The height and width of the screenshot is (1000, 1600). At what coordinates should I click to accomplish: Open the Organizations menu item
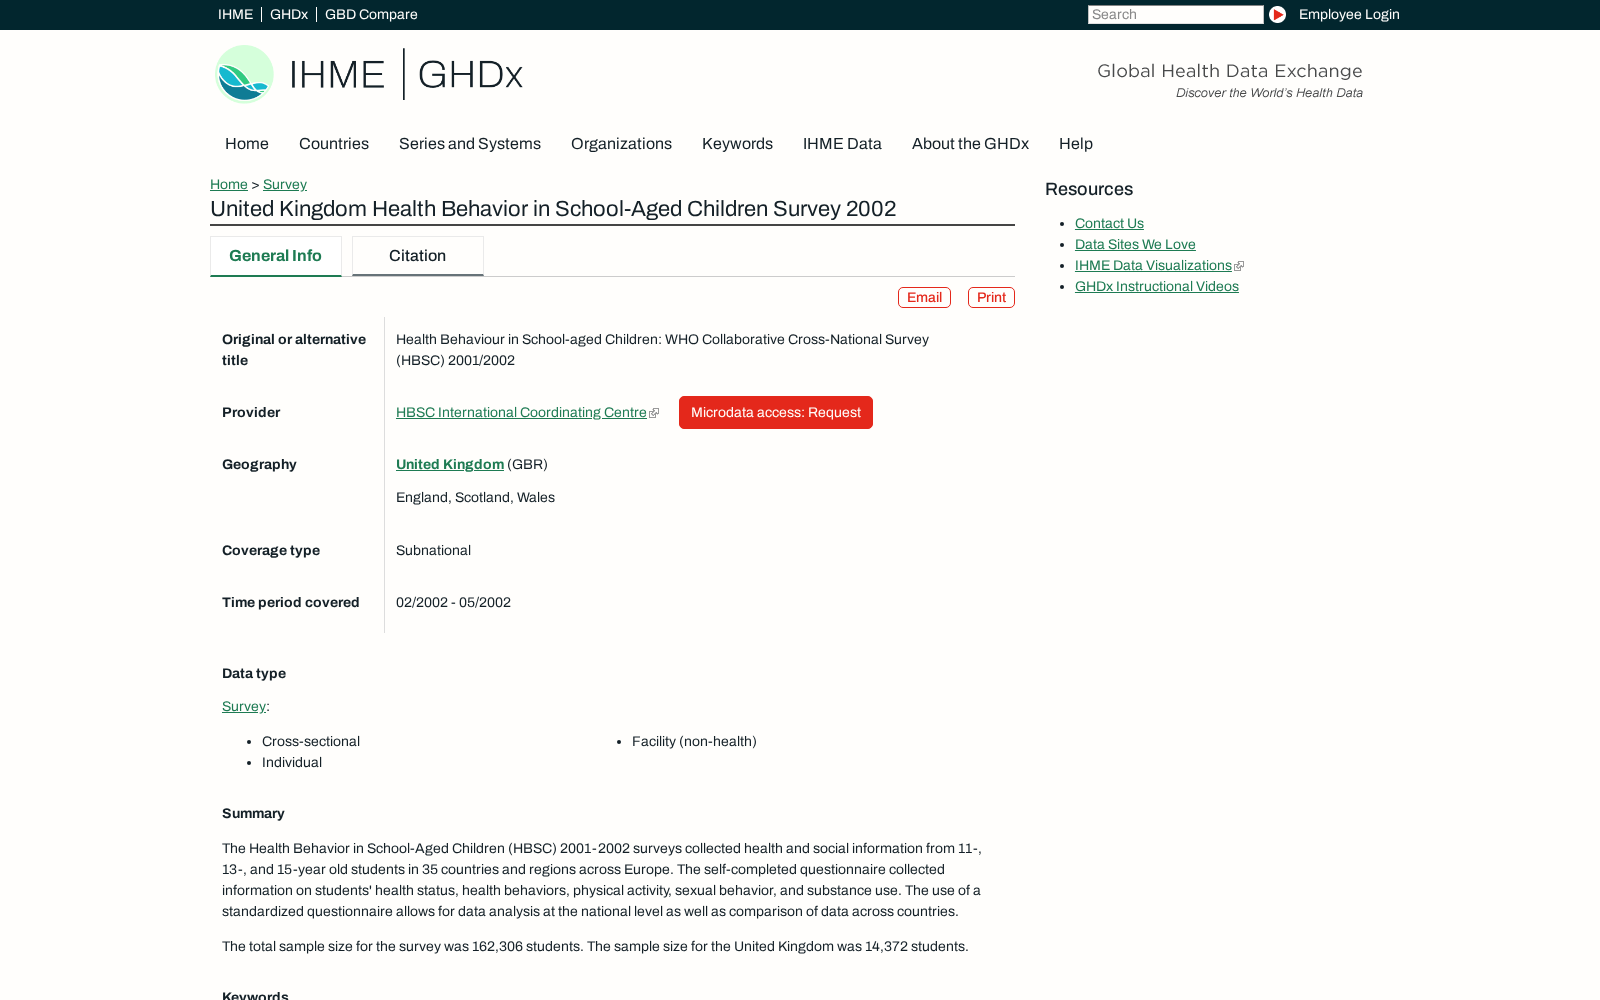(621, 144)
